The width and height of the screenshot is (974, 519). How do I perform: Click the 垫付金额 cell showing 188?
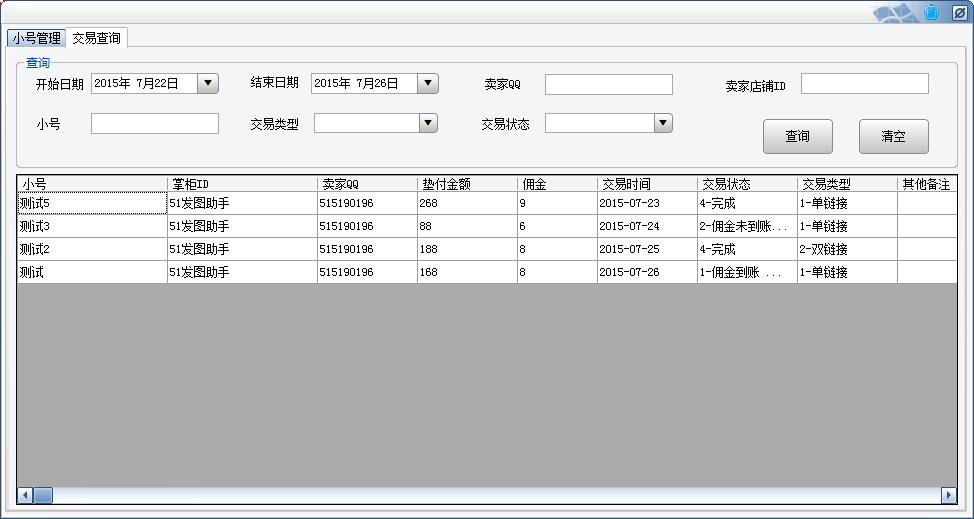click(467, 249)
